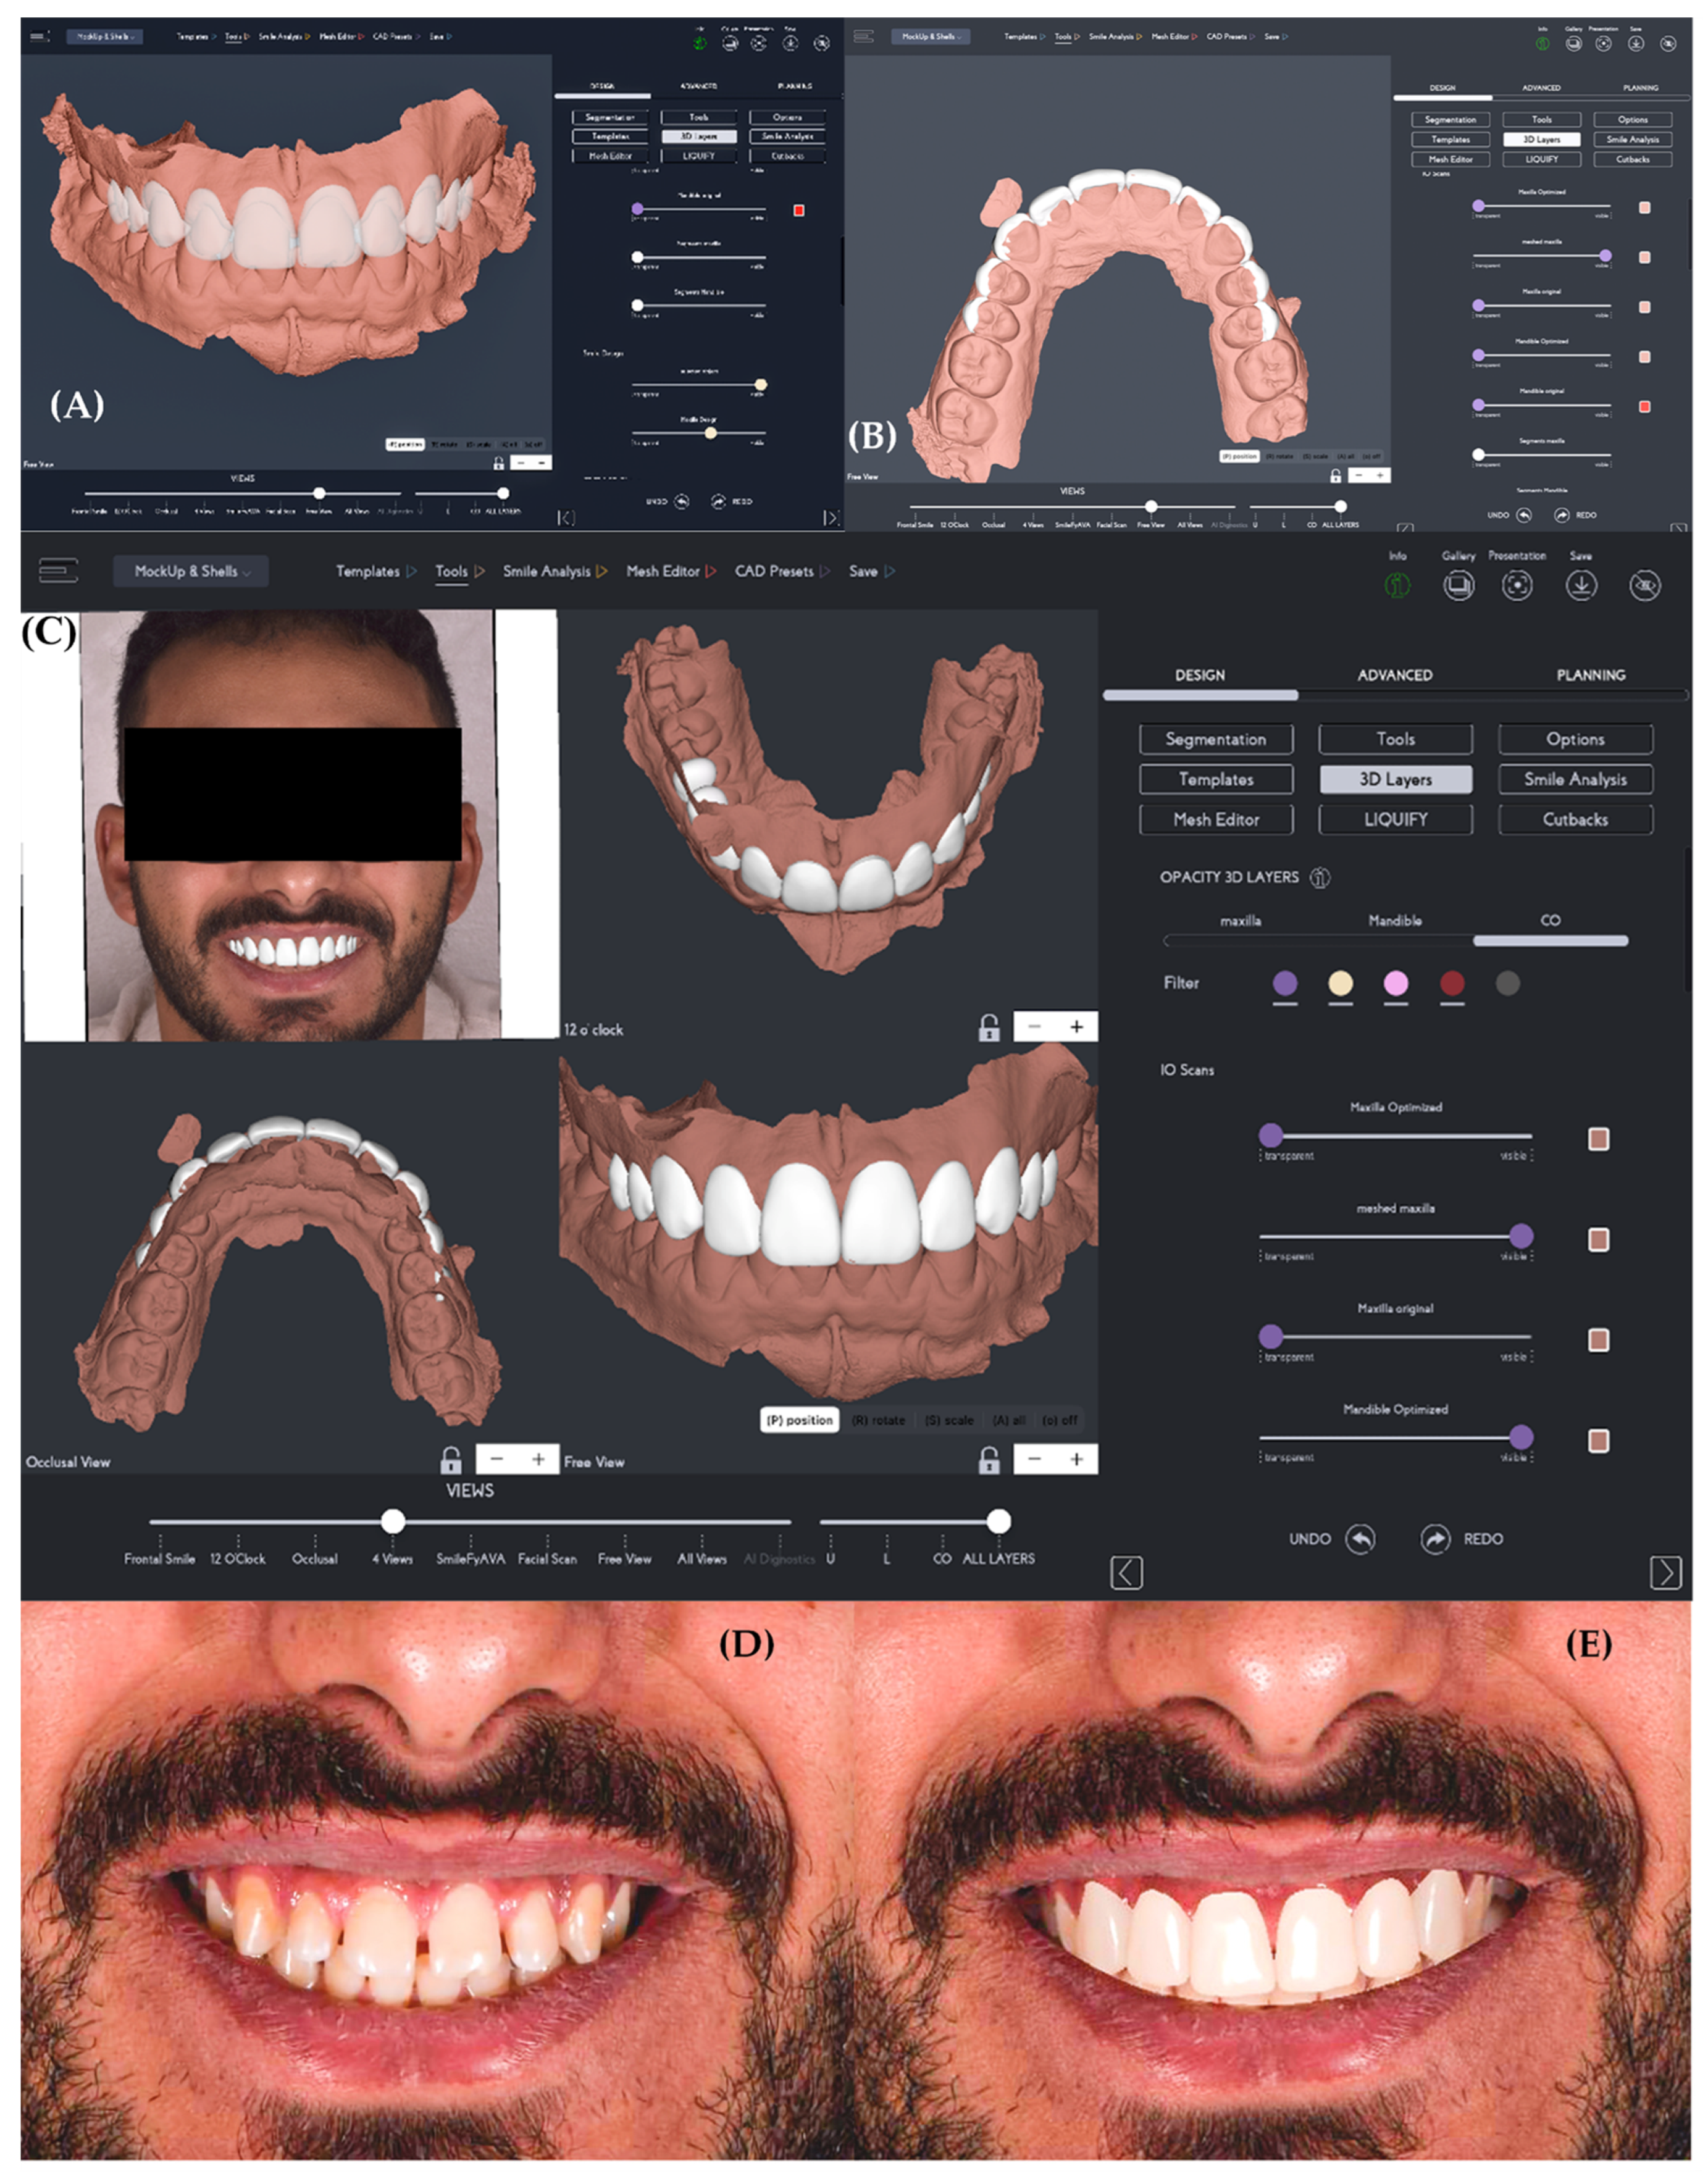
Task: Toggle visibility swatch beside Maxilla Optimized slider
Action: pyautogui.click(x=1600, y=1139)
